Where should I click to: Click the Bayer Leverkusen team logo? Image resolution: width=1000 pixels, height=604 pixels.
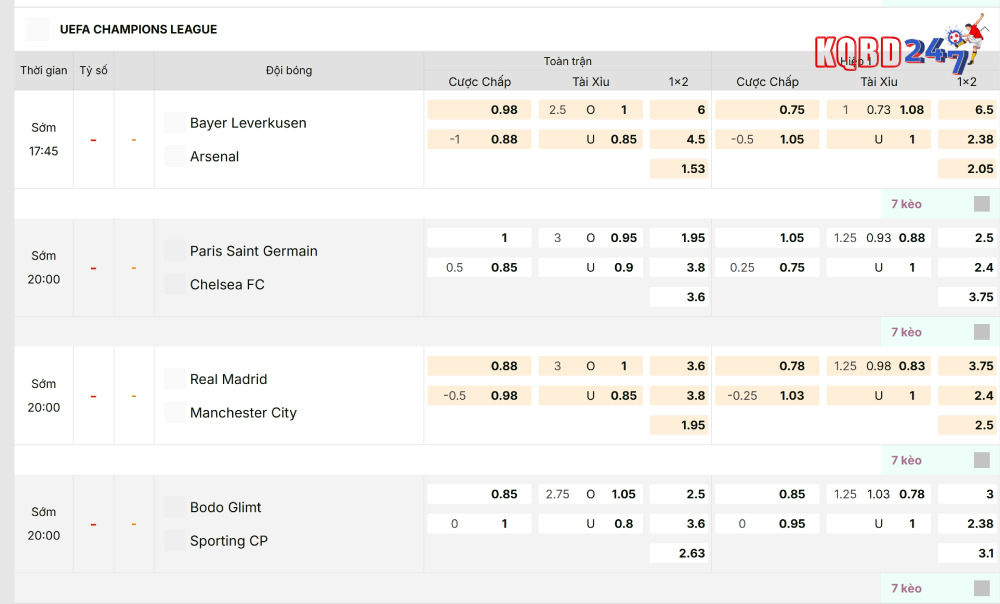coord(175,123)
